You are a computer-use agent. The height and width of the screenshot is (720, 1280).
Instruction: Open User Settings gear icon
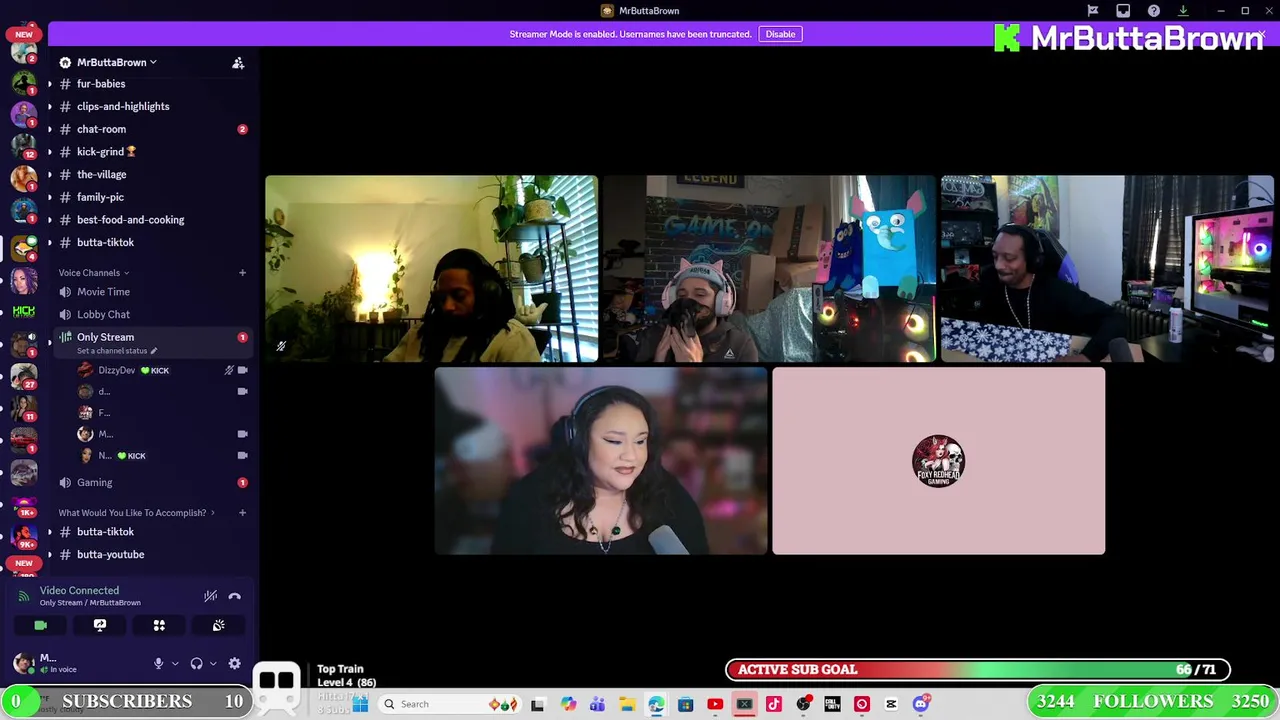tap(234, 663)
